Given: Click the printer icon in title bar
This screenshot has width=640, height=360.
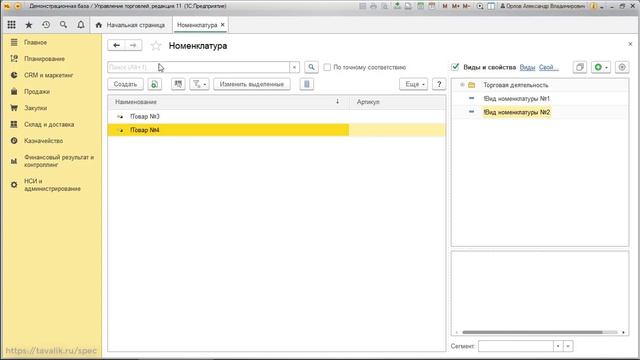Looking at the screenshot, I should 373,6.
